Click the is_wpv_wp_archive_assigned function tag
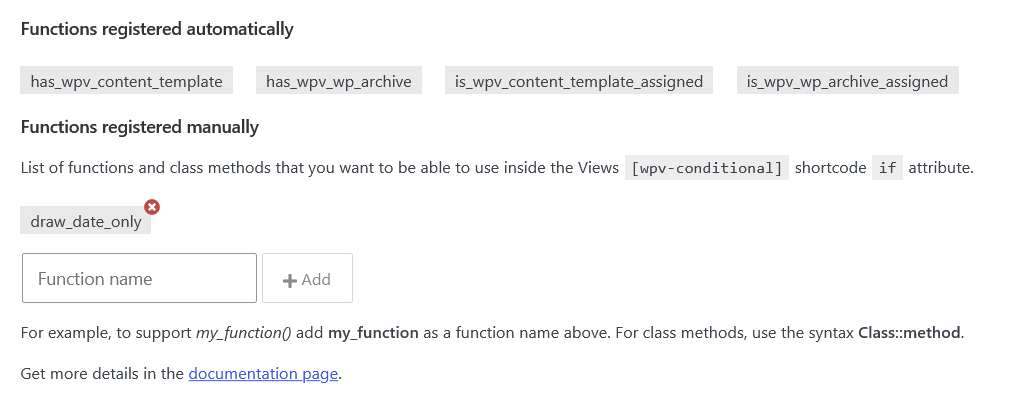1011x413 pixels. [x=847, y=80]
